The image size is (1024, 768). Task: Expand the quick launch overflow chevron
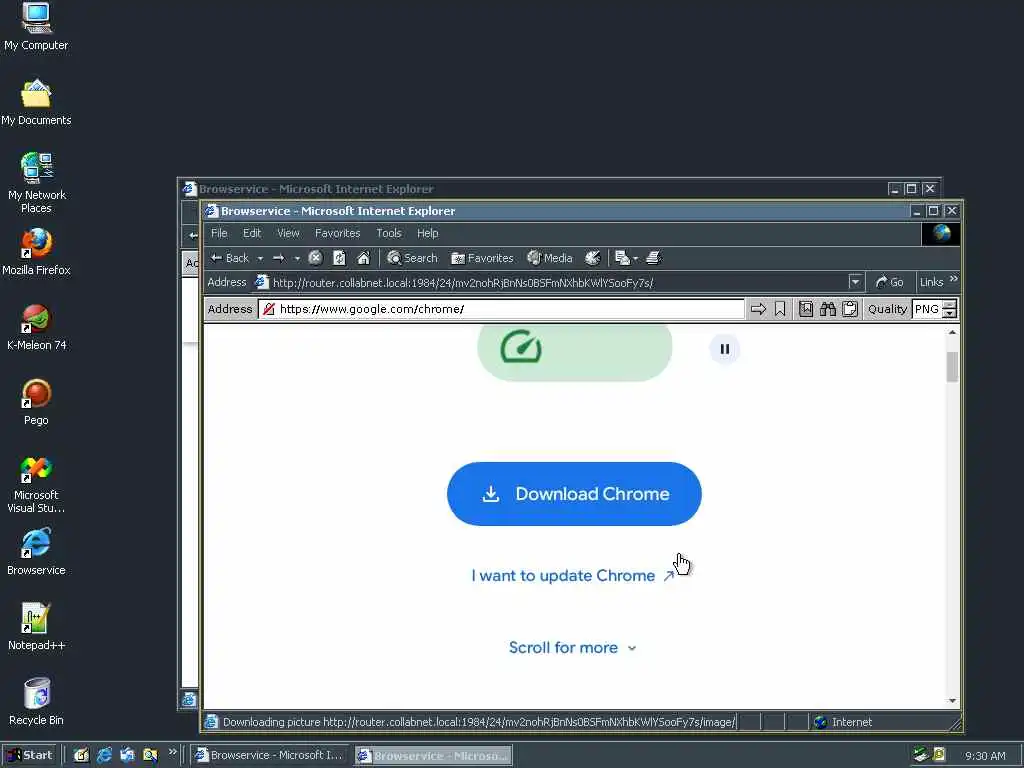[172, 752]
